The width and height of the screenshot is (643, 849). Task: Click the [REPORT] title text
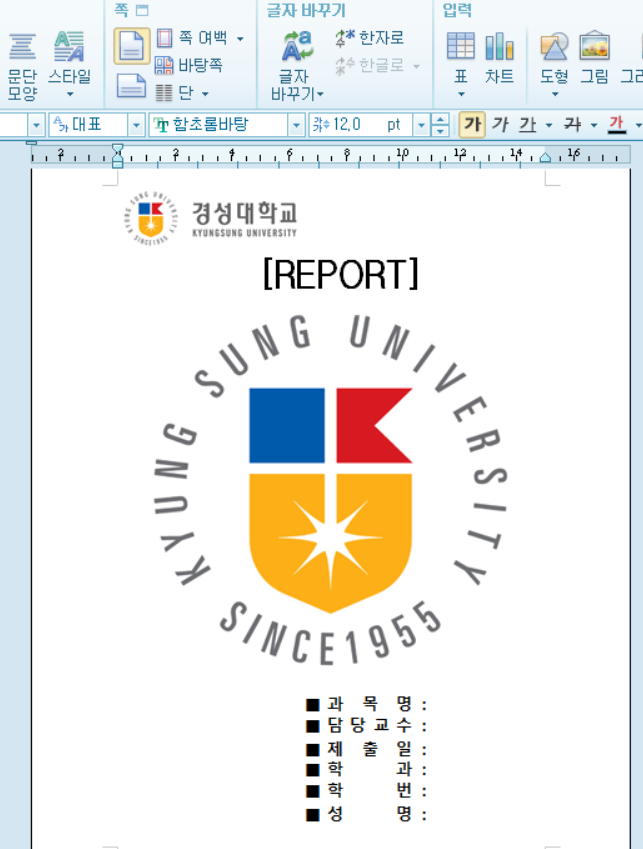coord(341,274)
